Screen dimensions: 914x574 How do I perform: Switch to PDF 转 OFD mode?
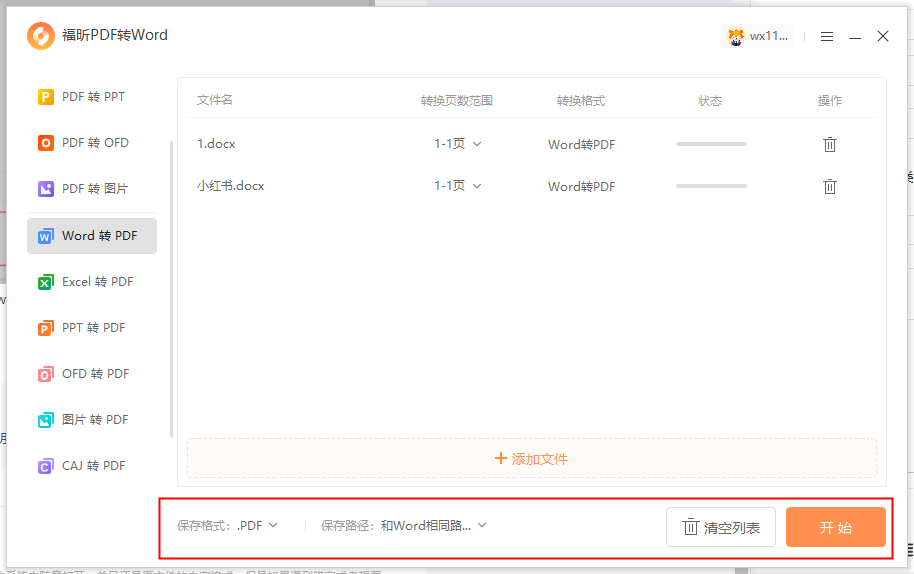click(92, 143)
